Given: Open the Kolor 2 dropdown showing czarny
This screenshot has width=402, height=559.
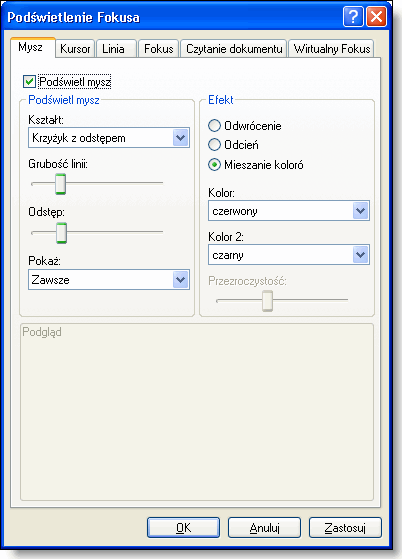Looking at the screenshot, I should tap(289, 255).
